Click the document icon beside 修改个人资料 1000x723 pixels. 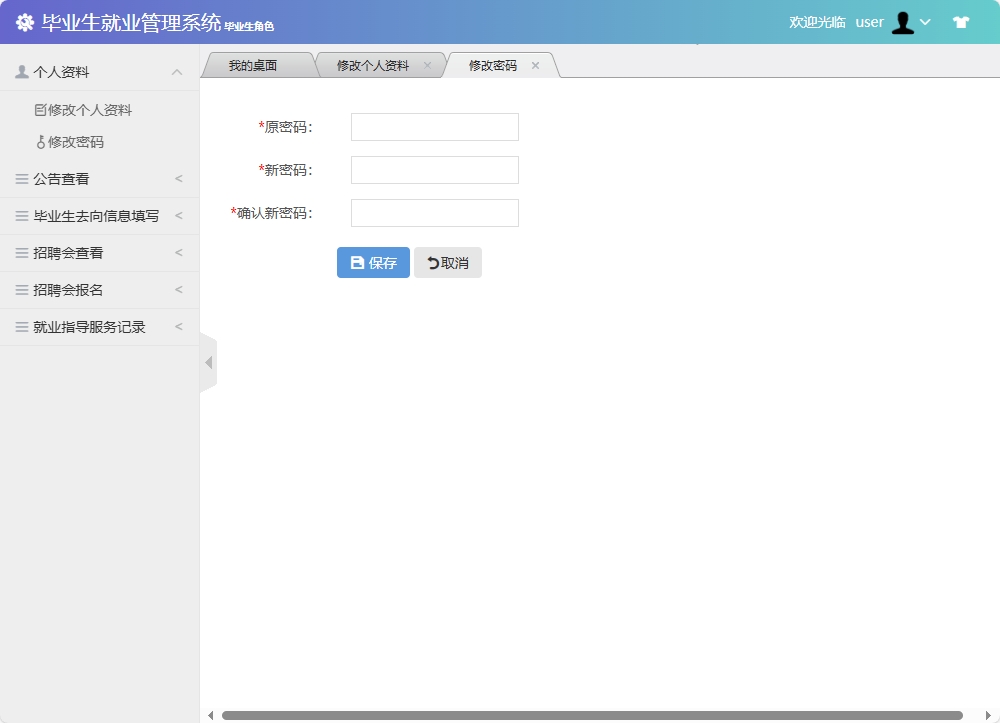click(x=40, y=109)
